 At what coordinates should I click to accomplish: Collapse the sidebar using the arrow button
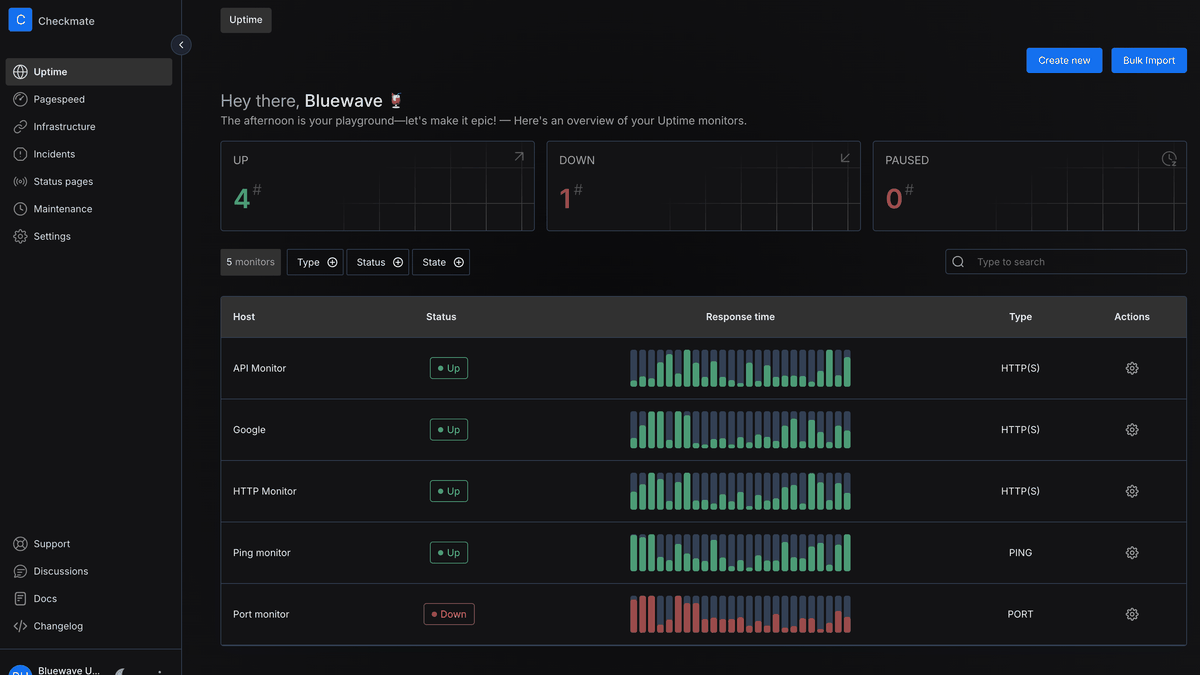[181, 45]
